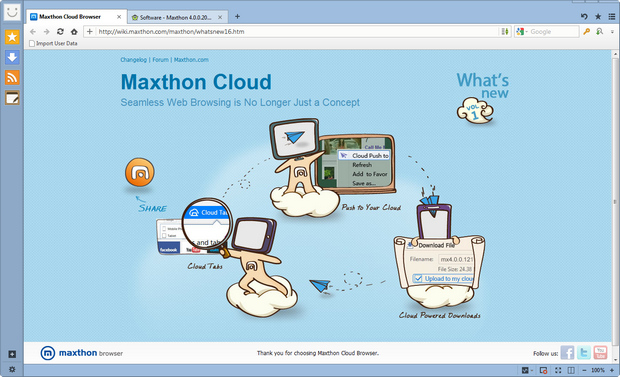Screen dimensions: 620x377
Task: Click the What's new heading
Action: tap(482, 85)
